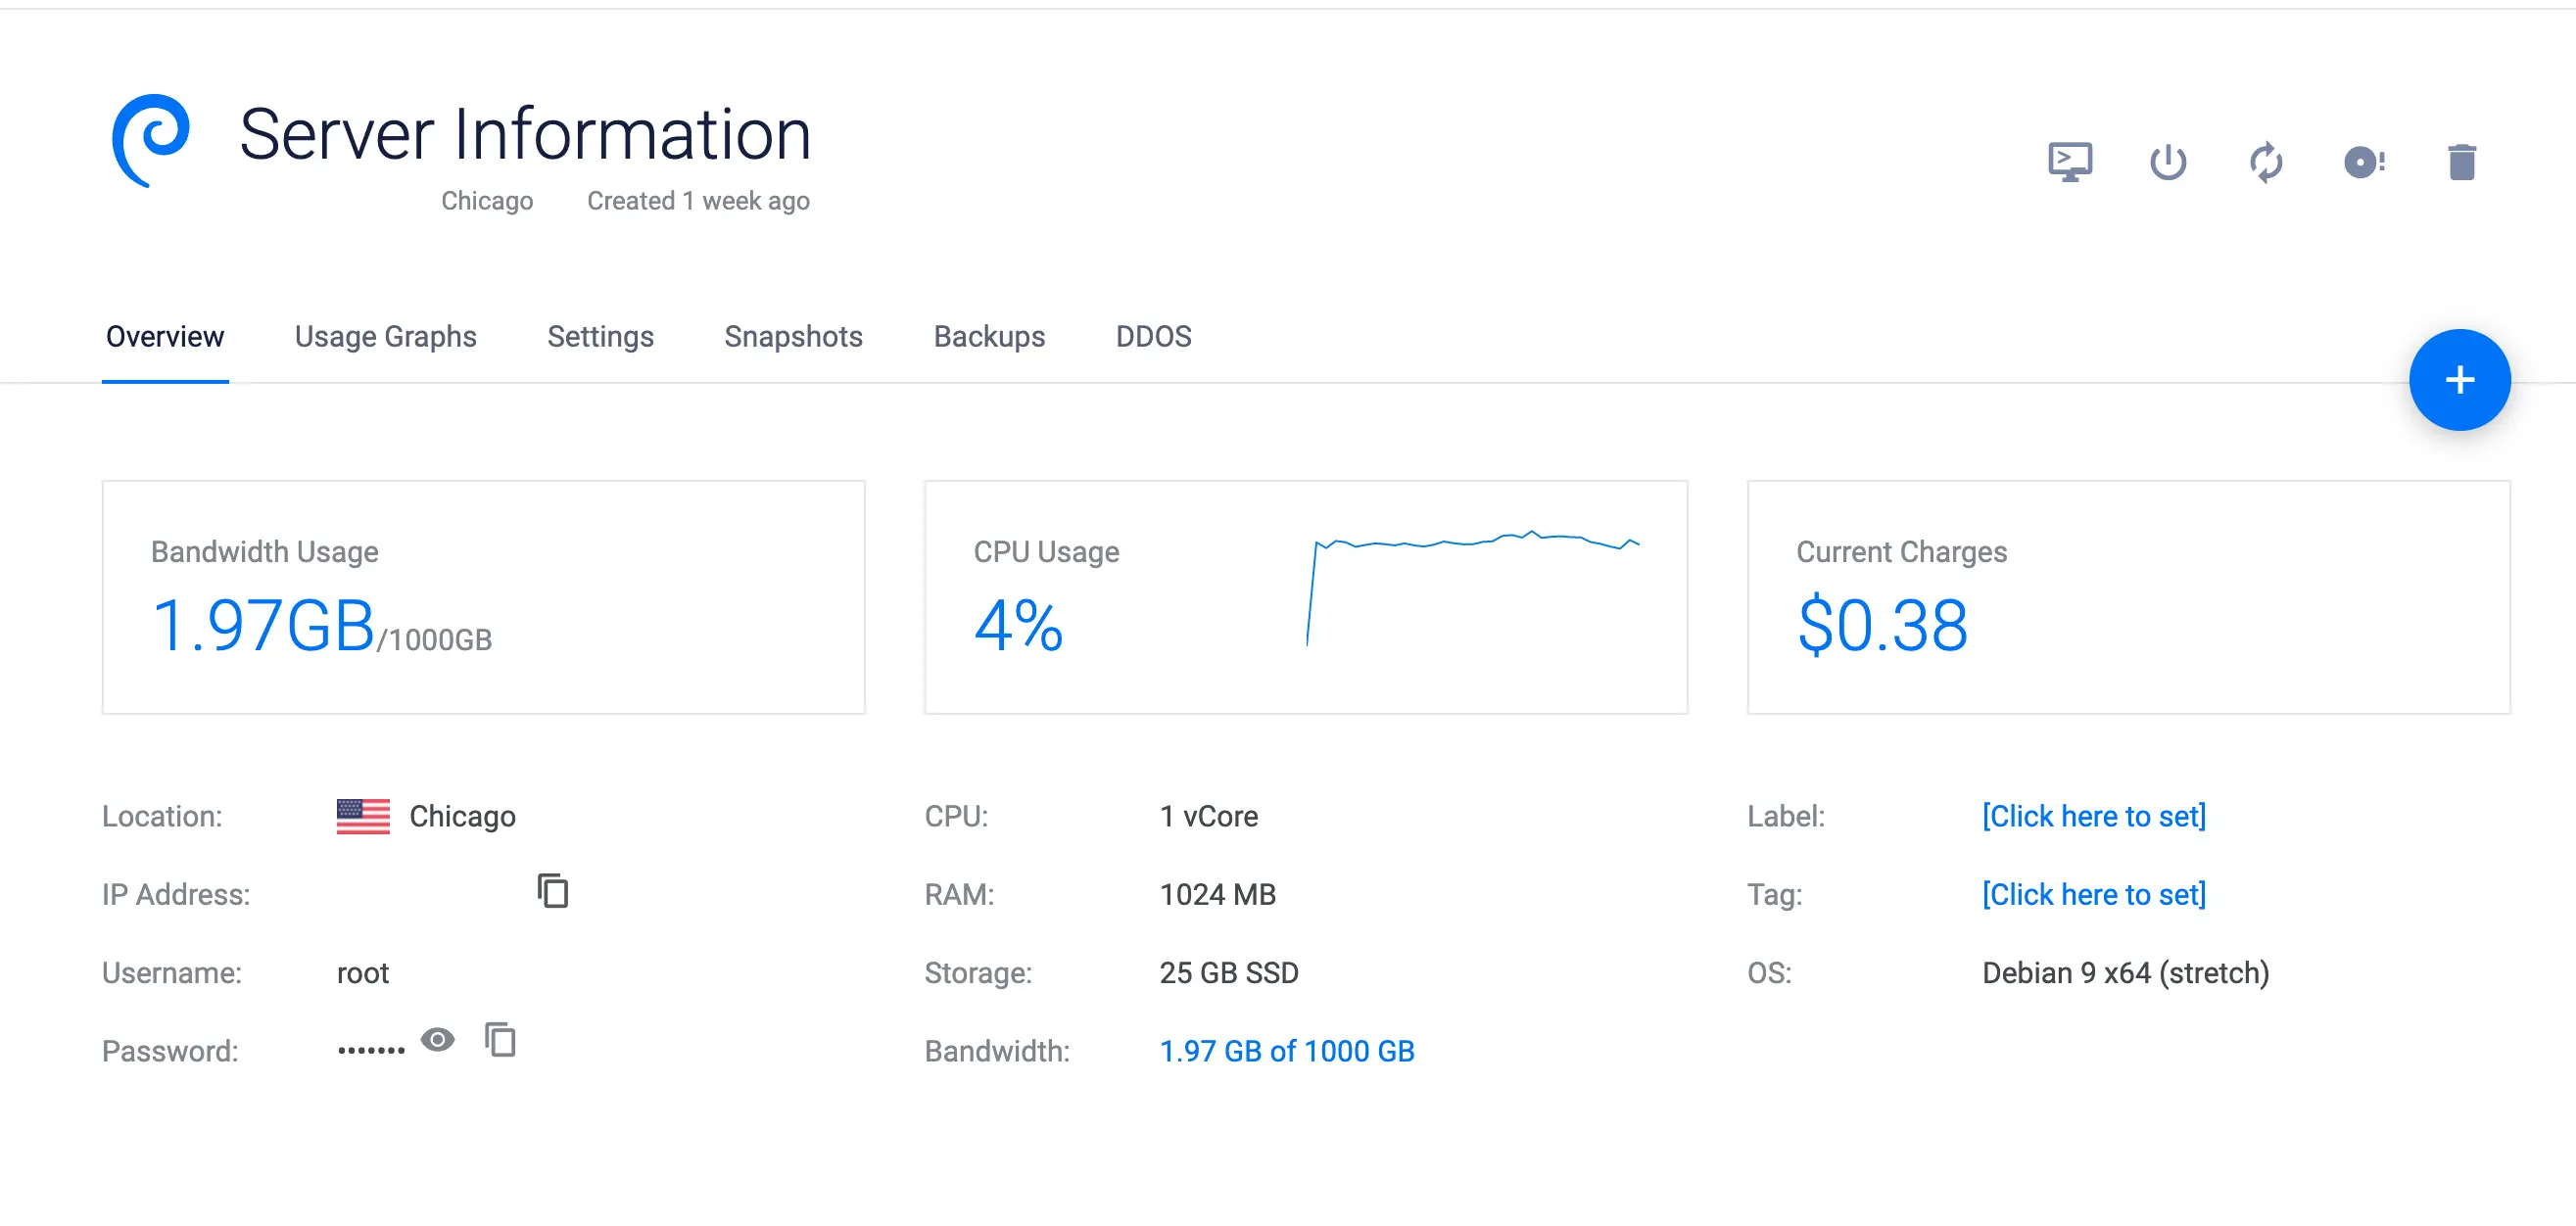The height and width of the screenshot is (1226, 2576).
Task: Switch to the Usage Graphs tab
Action: [x=385, y=337]
